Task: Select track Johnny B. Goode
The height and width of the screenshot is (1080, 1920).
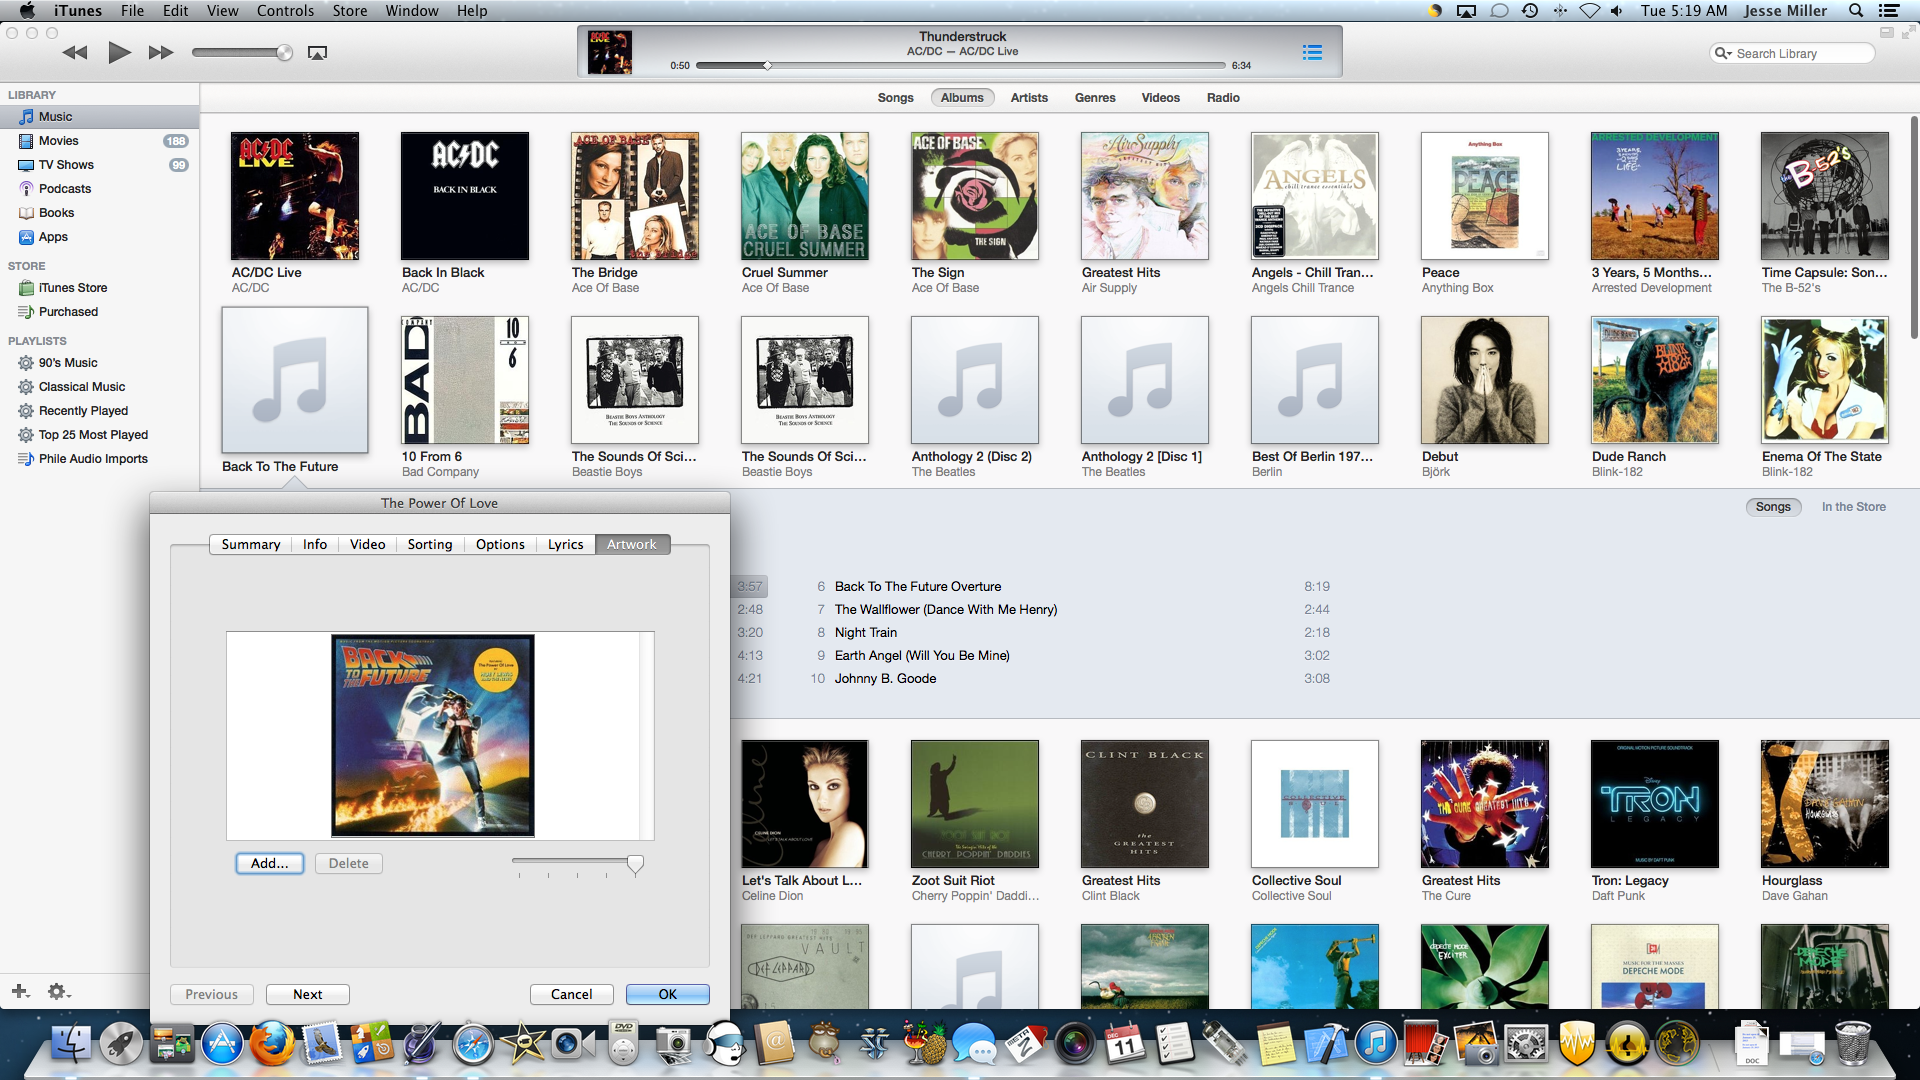Action: pos(886,678)
